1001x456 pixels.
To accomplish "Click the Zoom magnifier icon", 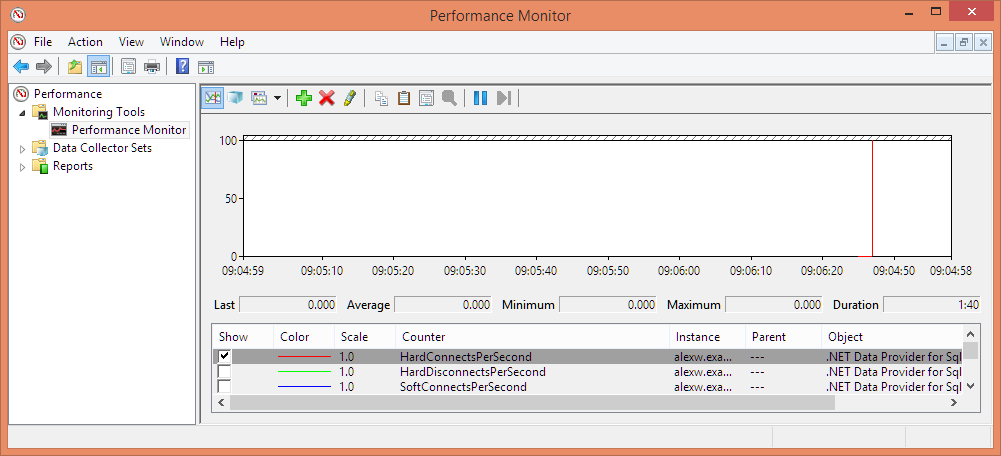I will tap(449, 98).
